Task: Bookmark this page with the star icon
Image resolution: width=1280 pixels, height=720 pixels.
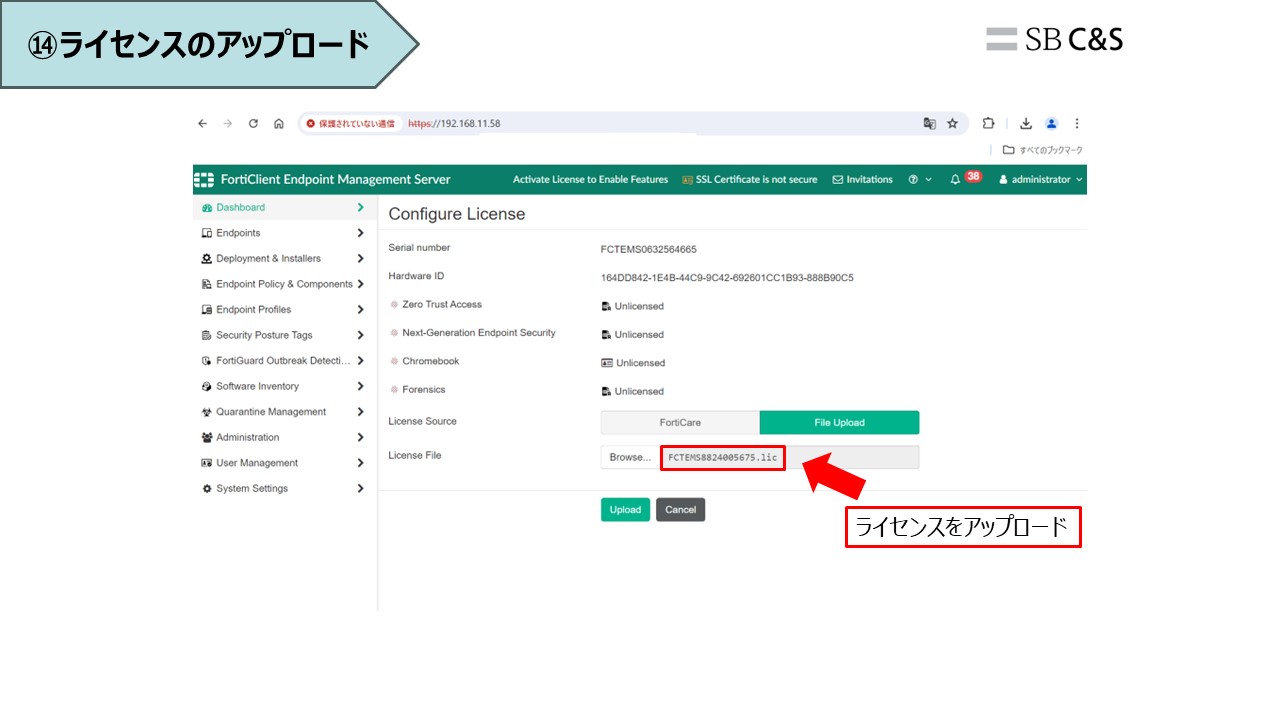Action: pyautogui.click(x=953, y=124)
